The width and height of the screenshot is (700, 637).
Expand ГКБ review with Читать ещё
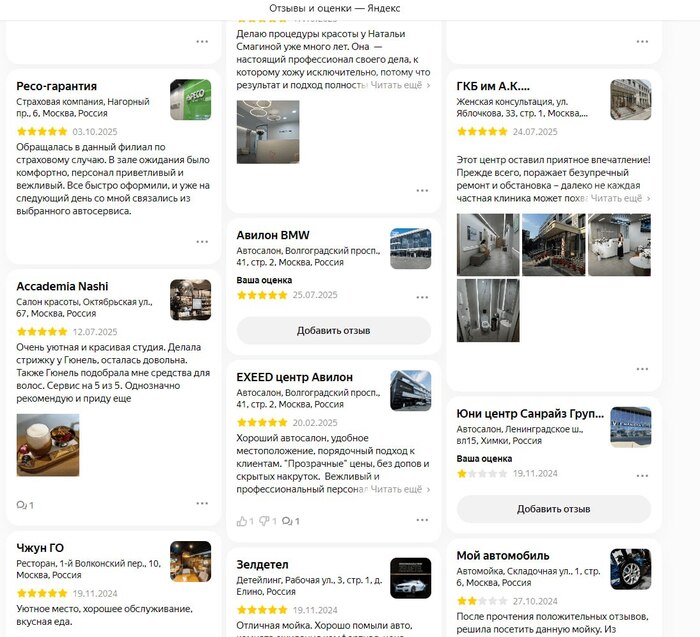[620, 198]
